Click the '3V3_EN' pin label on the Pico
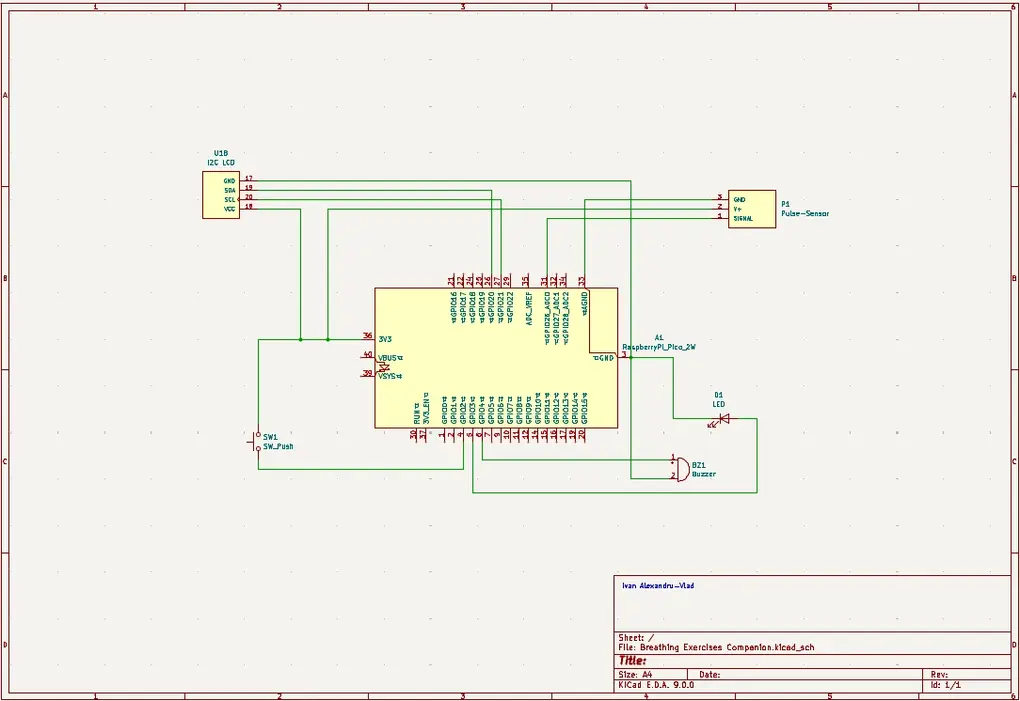 426,408
